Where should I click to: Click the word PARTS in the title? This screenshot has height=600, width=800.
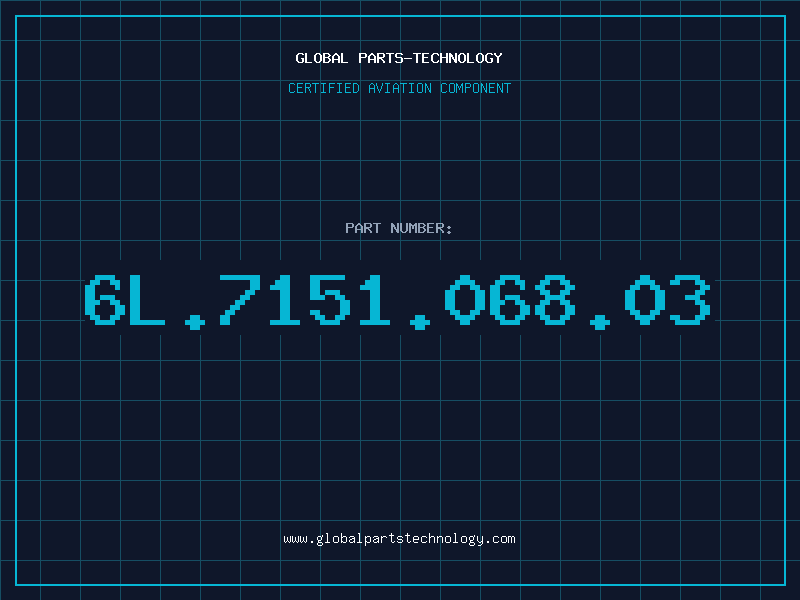(x=381, y=58)
